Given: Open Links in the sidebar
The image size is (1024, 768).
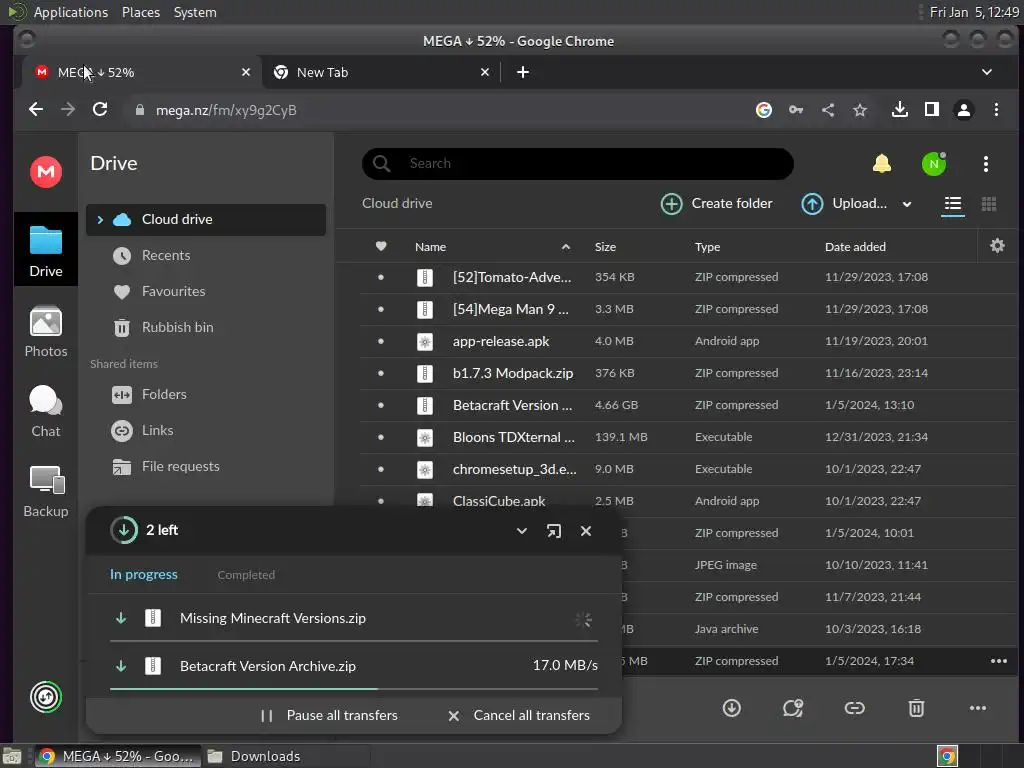Looking at the screenshot, I should 206,430.
